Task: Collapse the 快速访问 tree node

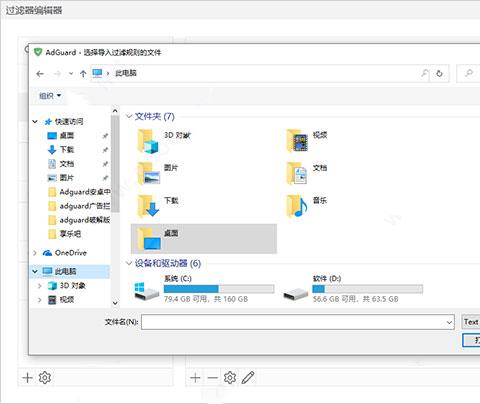Action: point(35,122)
